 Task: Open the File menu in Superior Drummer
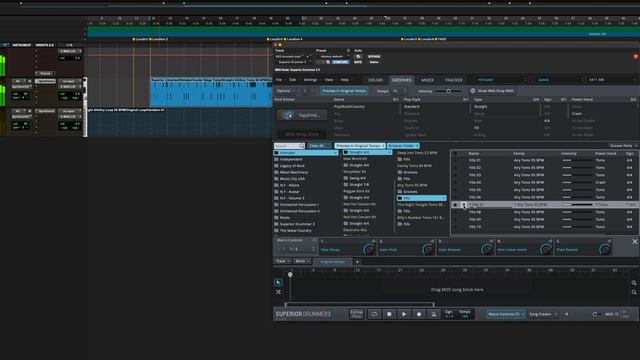tap(279, 80)
